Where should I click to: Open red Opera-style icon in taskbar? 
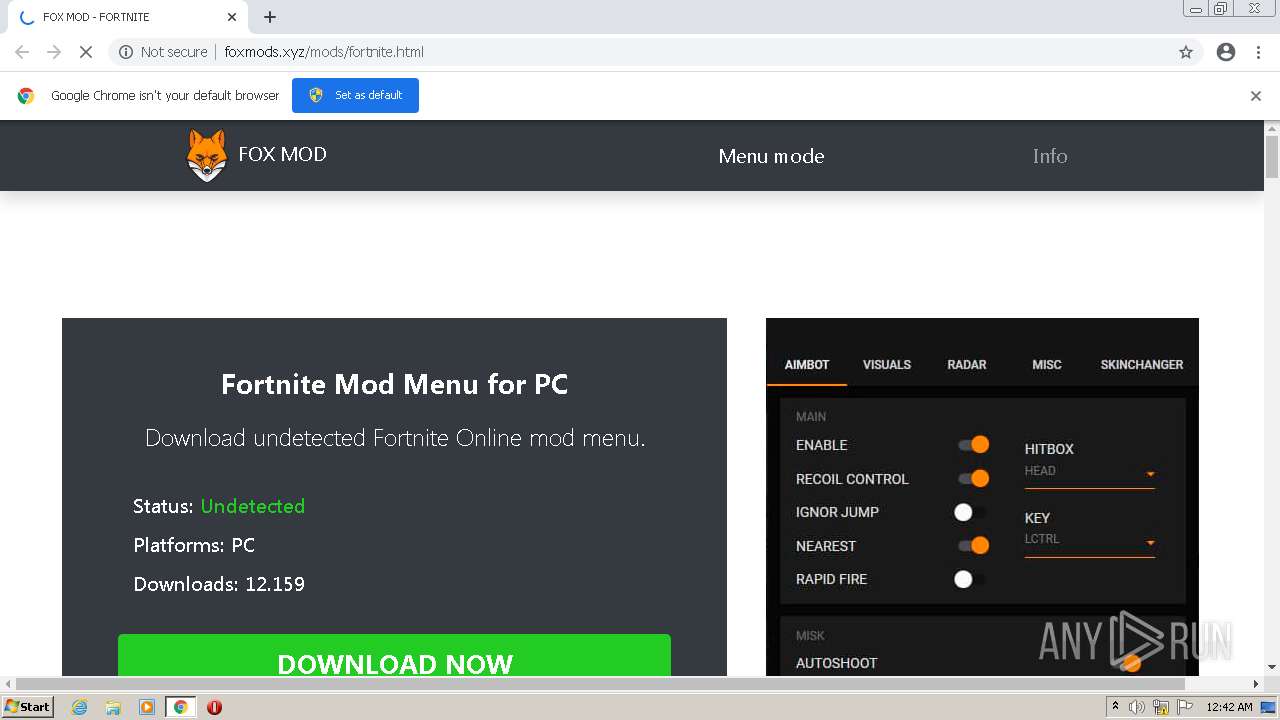click(x=214, y=707)
